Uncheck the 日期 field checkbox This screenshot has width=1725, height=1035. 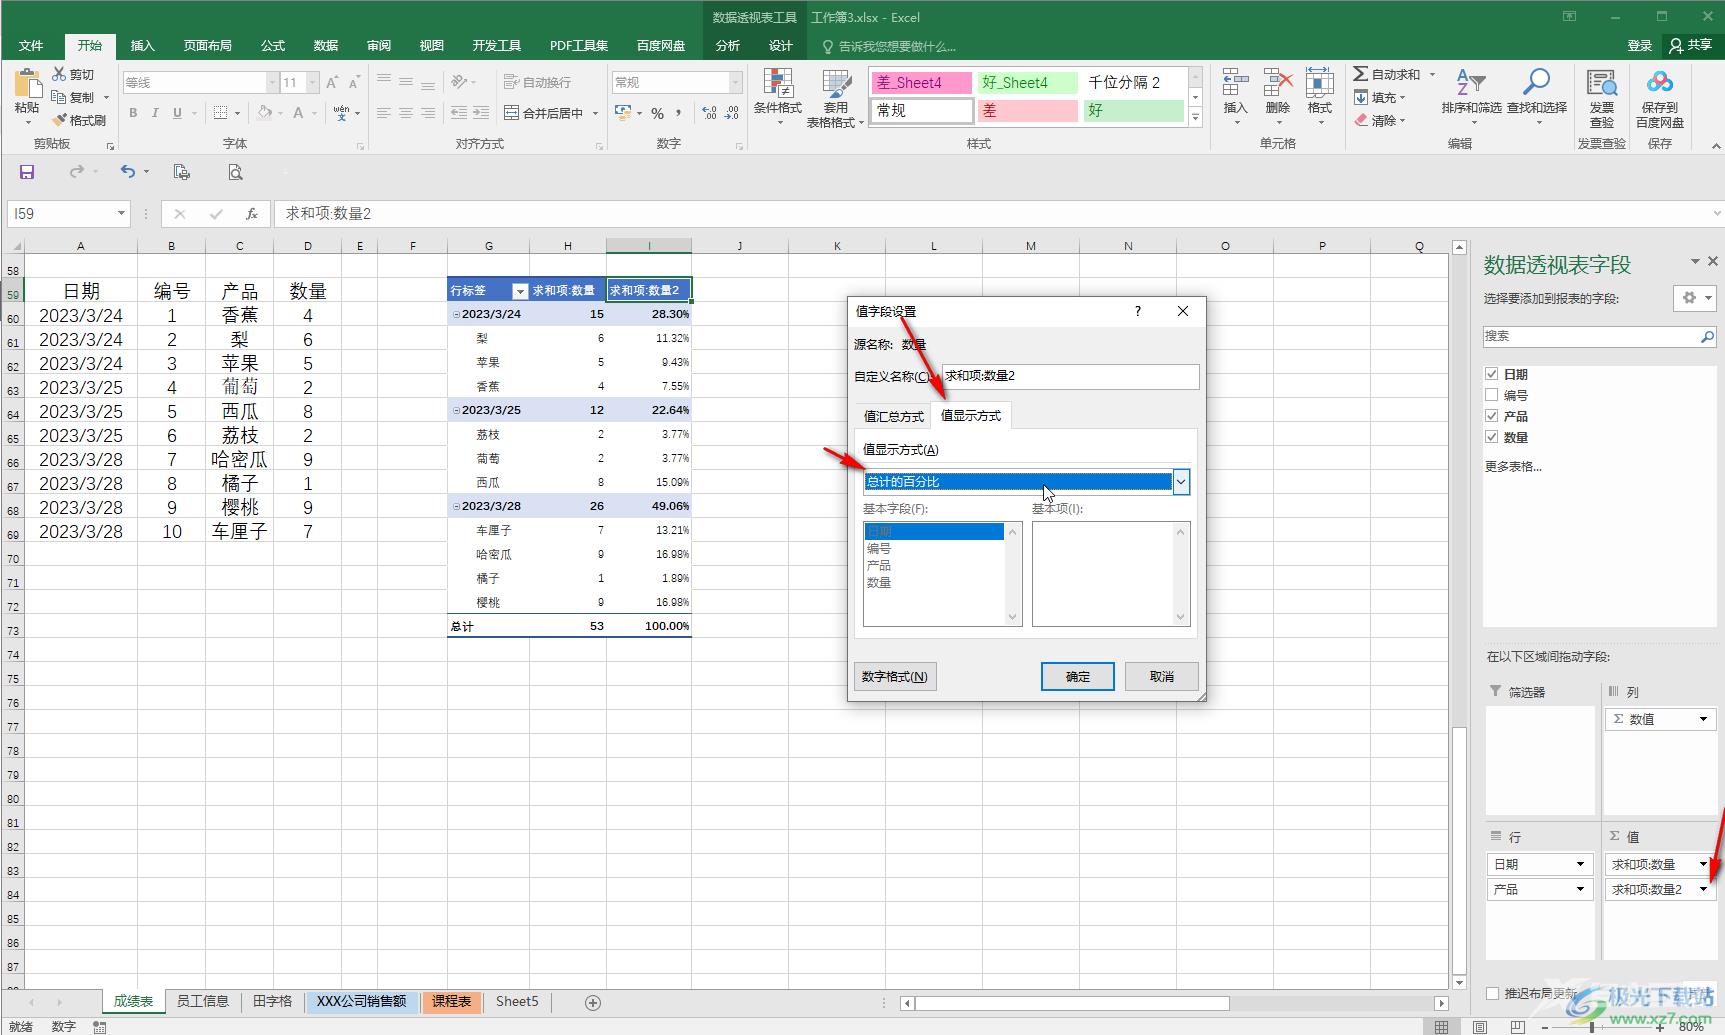point(1492,374)
